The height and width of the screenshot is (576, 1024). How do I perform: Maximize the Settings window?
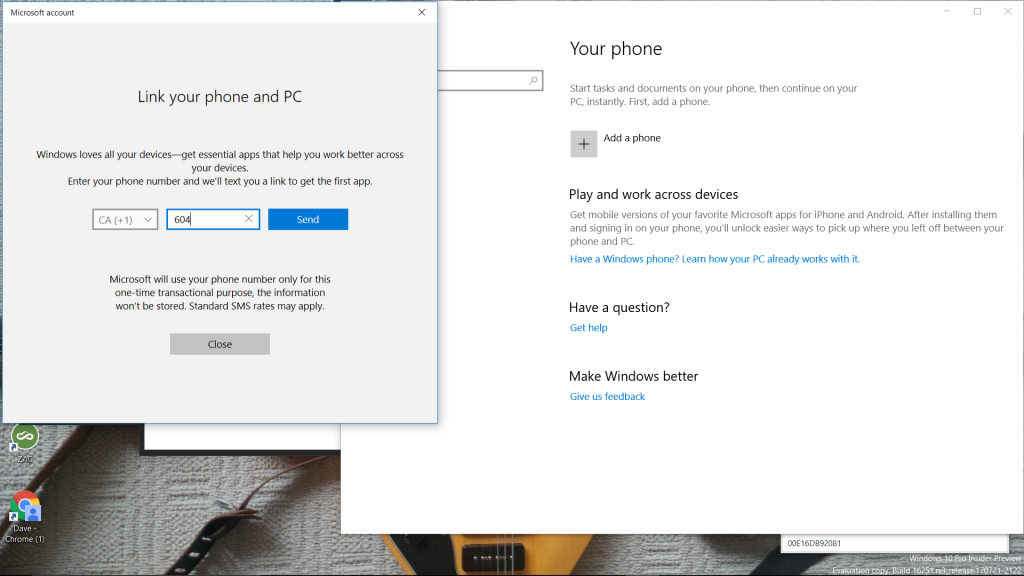pos(977,11)
